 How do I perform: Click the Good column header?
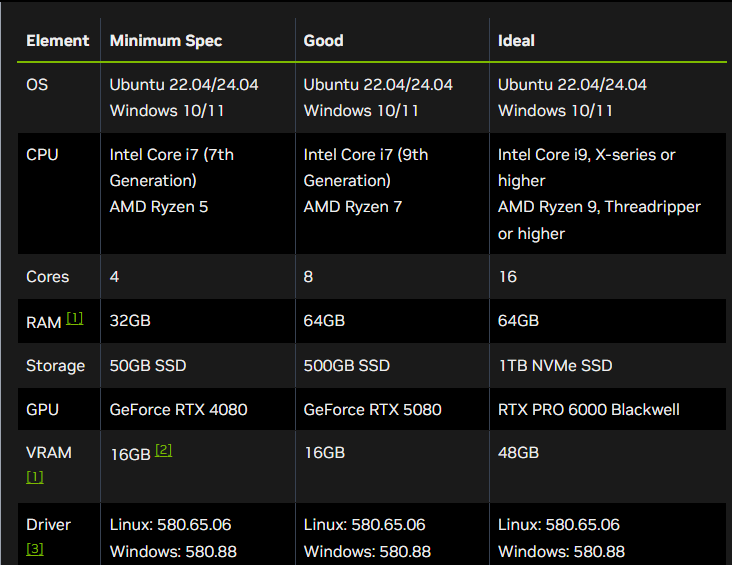323,41
